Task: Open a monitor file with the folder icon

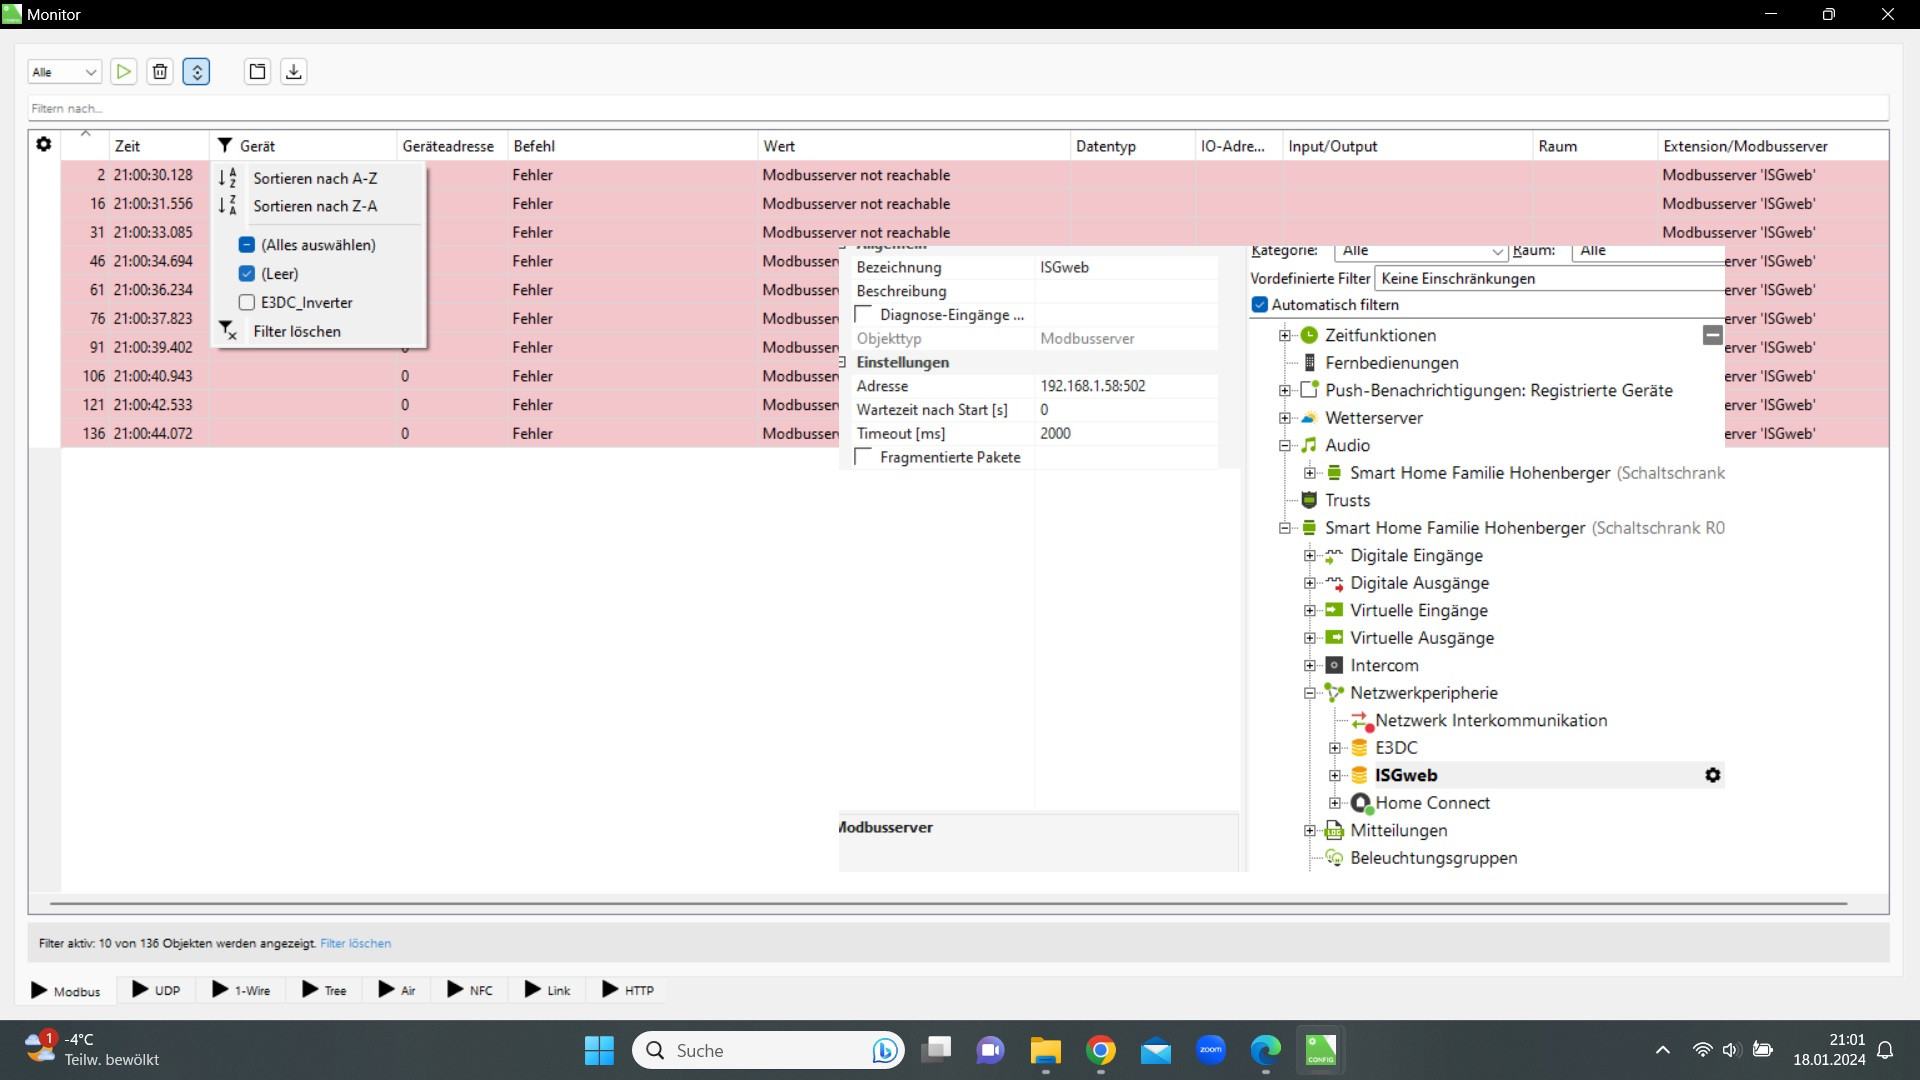Action: (x=257, y=71)
